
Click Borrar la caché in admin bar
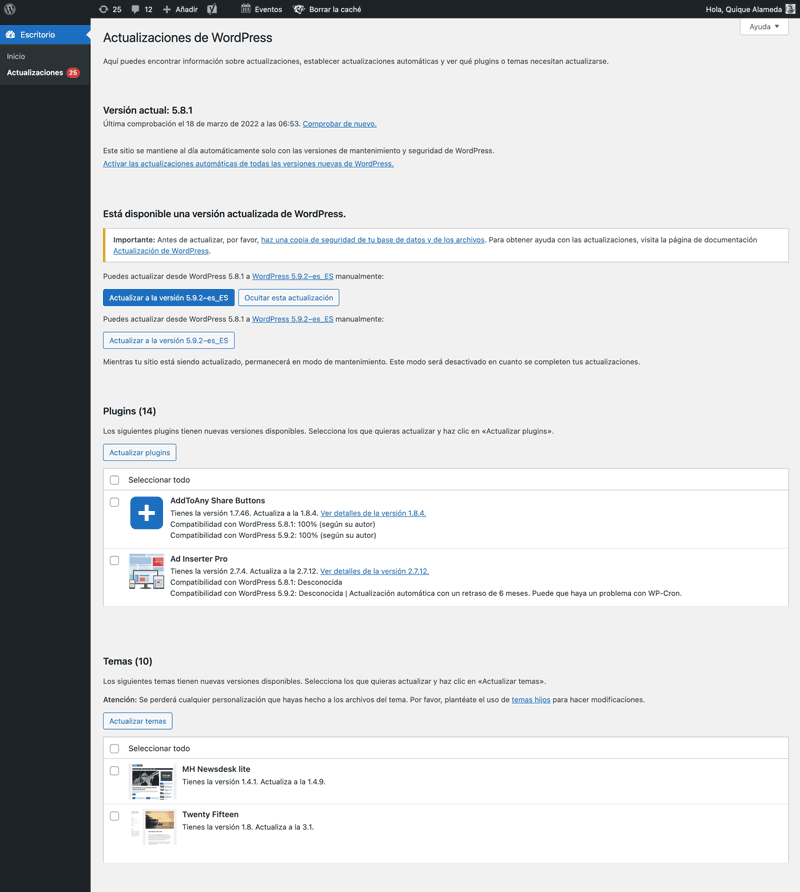(327, 9)
